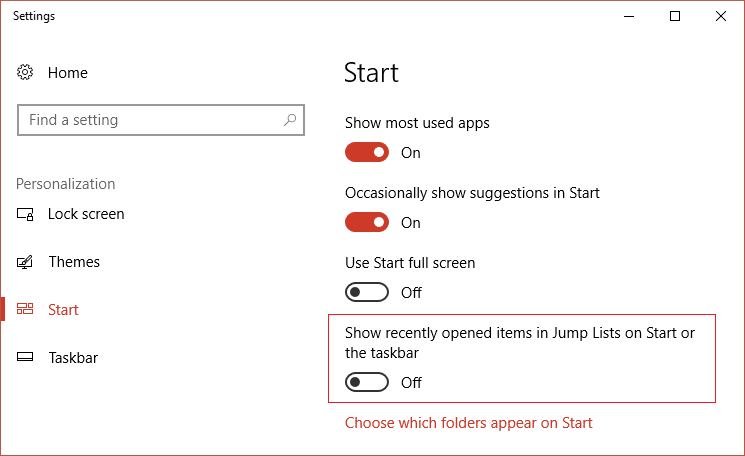Click the Start tiles icon in sidebar
The width and height of the screenshot is (745, 456).
pyautogui.click(x=25, y=310)
